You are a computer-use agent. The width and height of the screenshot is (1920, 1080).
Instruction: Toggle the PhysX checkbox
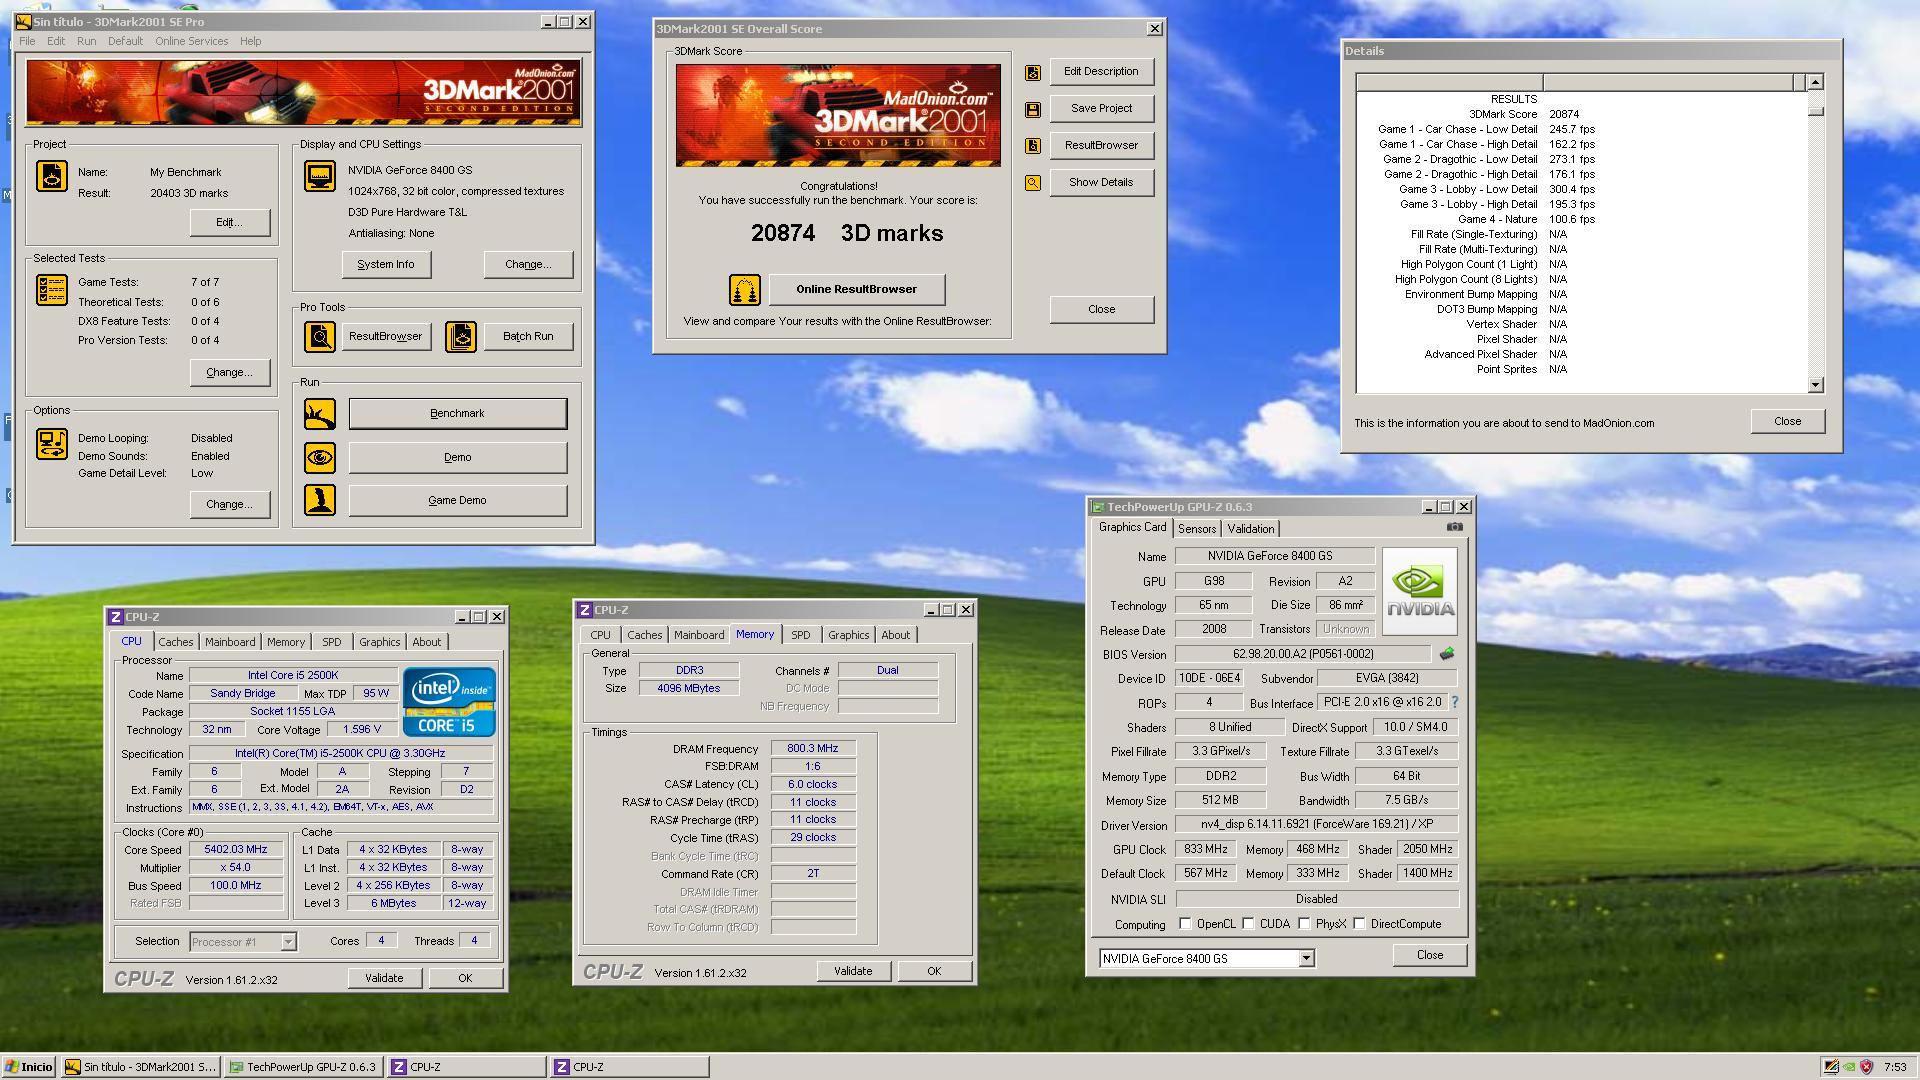tap(1305, 924)
